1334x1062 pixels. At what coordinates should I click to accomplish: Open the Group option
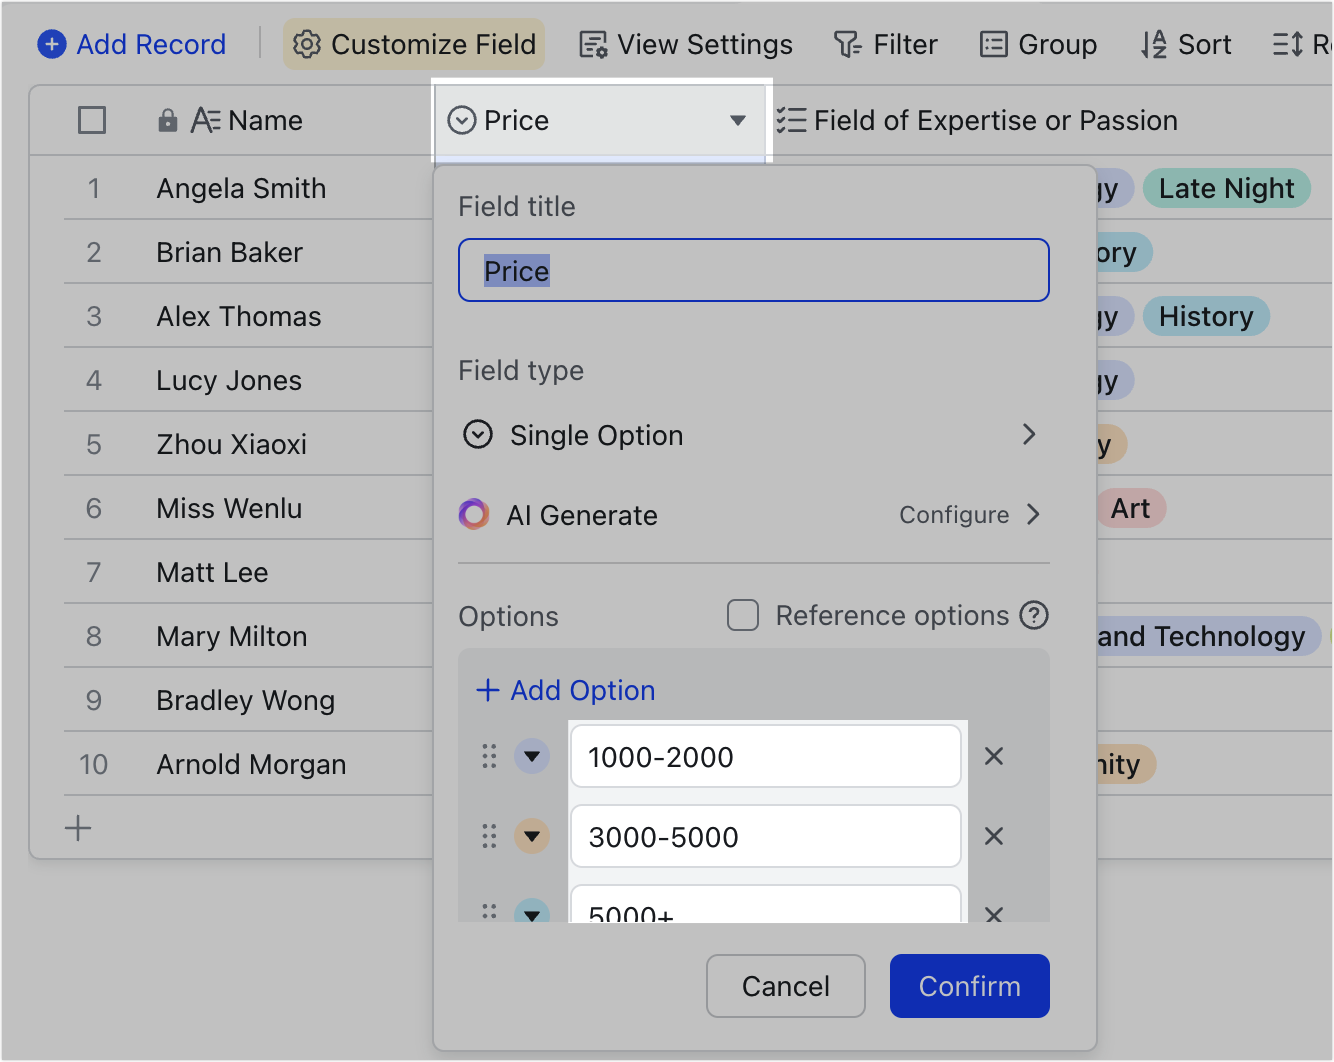[1038, 44]
